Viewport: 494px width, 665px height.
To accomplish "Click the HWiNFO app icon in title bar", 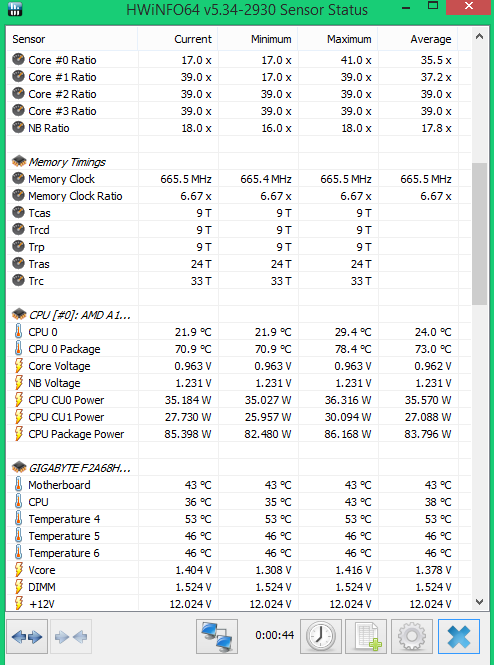I will [x=15, y=9].
